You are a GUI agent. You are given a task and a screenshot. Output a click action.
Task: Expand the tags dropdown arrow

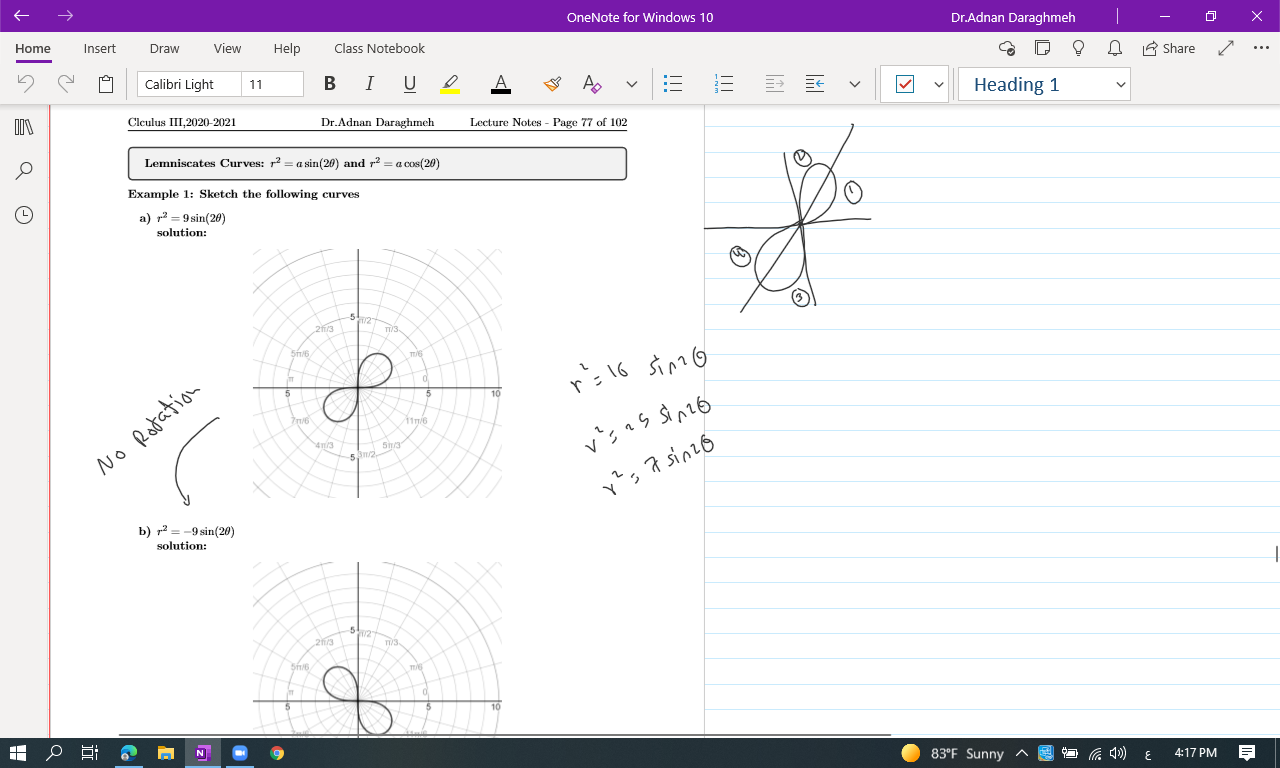coord(938,85)
